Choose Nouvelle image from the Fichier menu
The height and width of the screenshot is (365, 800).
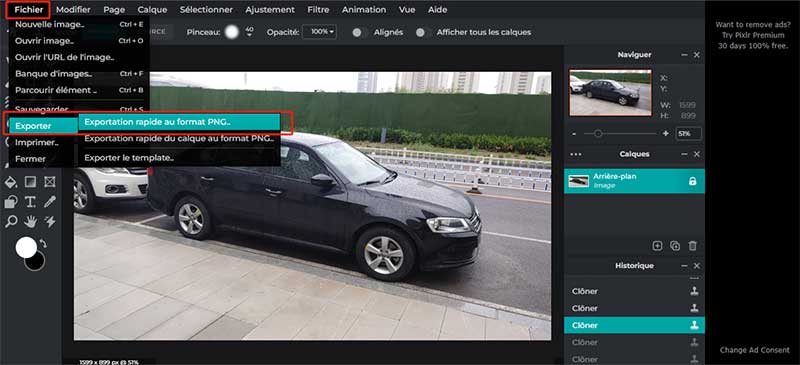tap(79, 24)
